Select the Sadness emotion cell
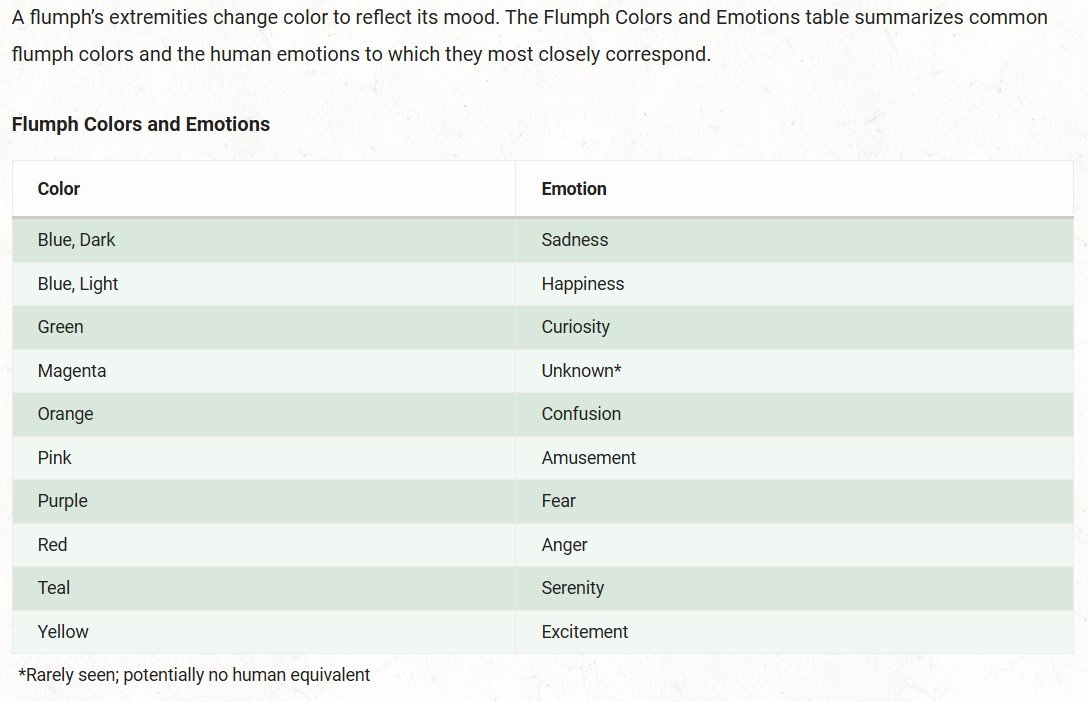This screenshot has width=1088, height=702. tap(794, 240)
